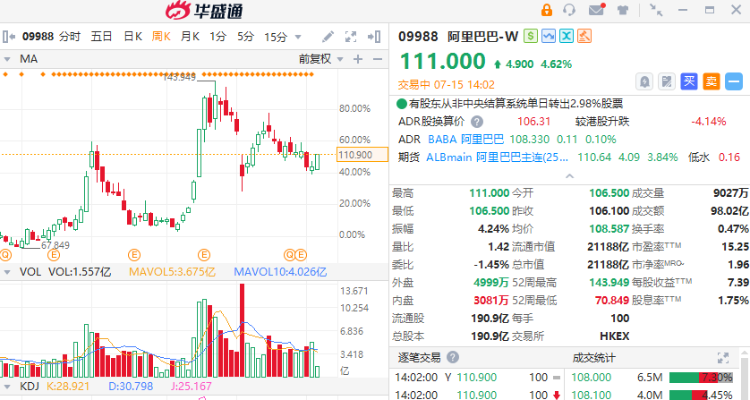This screenshot has height=400, width=750.
Task: Open shareholder transfer news headline
Action: (x=516, y=103)
